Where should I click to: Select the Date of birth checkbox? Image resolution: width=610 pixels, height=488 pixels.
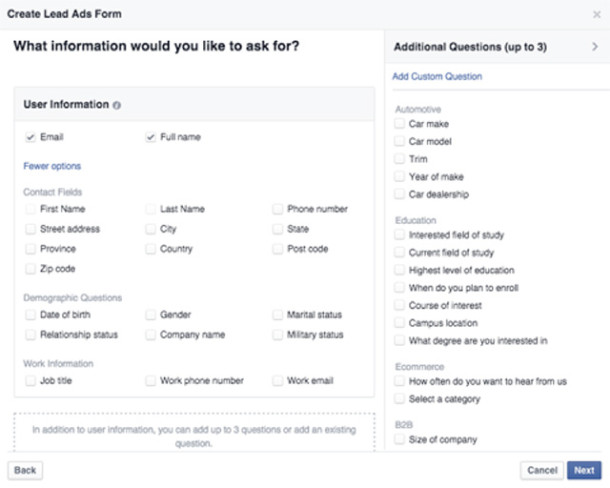(x=31, y=315)
